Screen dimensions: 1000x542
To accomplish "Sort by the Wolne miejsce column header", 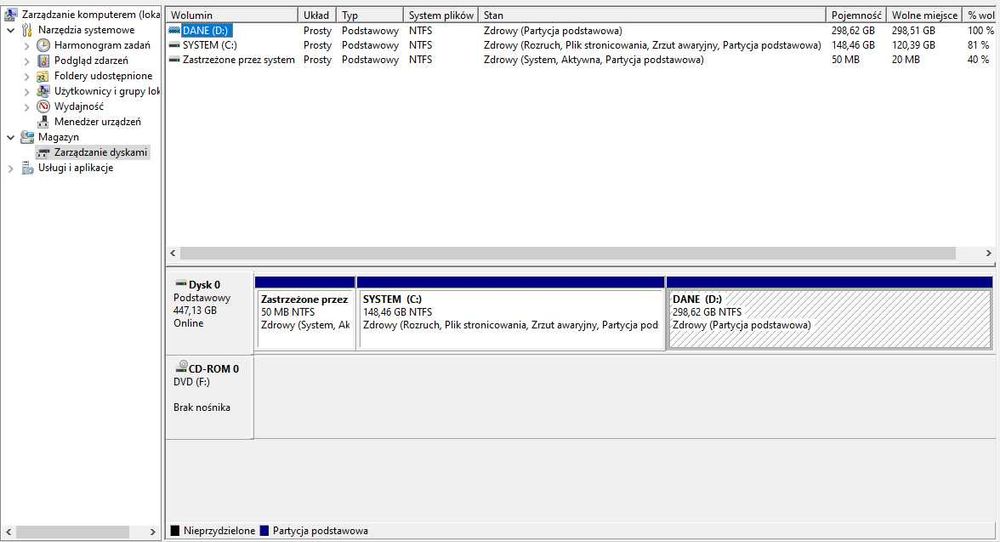I will [924, 15].
